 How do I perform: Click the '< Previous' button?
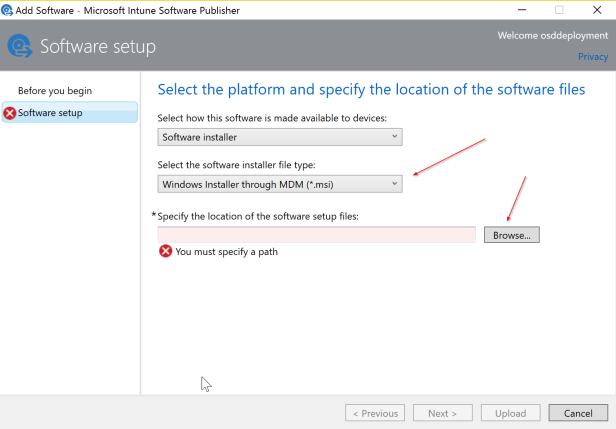[375, 413]
